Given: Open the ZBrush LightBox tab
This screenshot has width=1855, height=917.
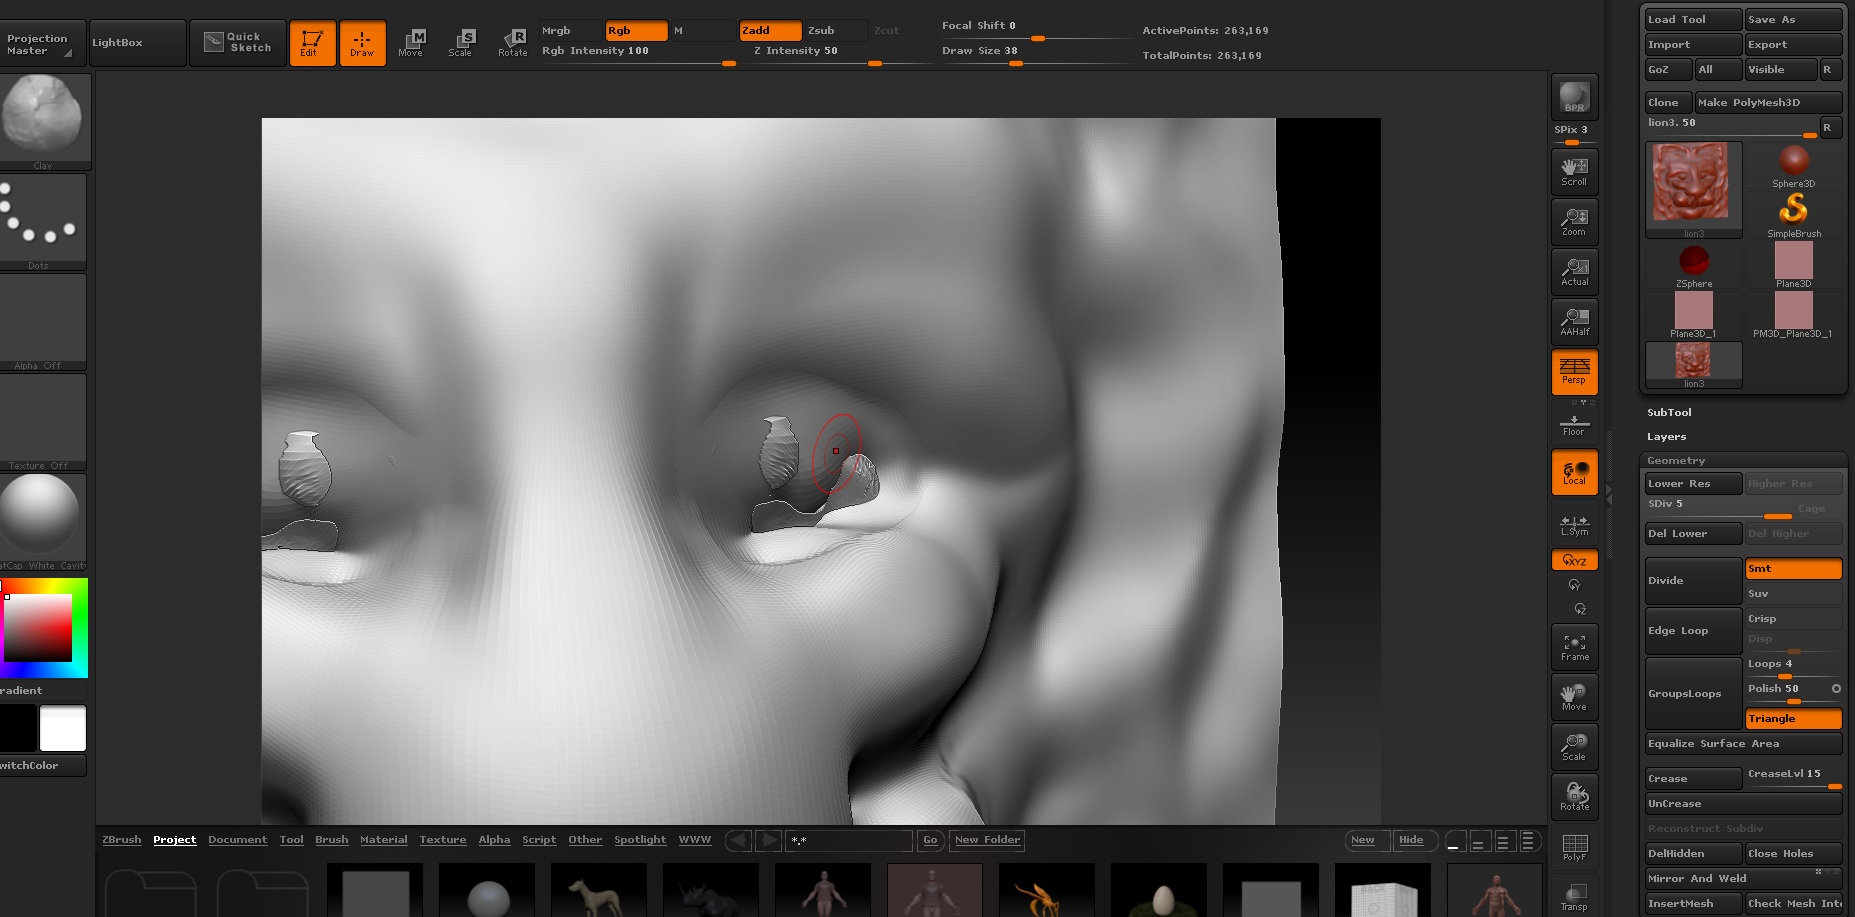Looking at the screenshot, I should 122,840.
